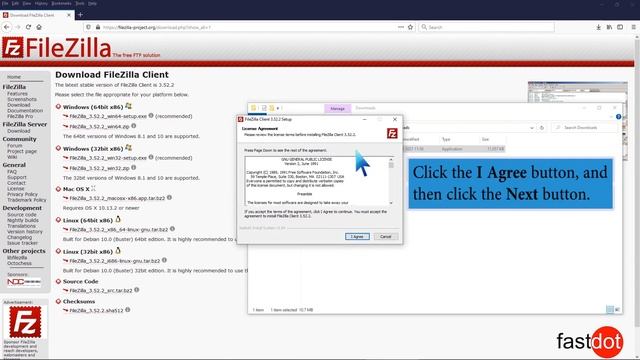This screenshot has height=360, width=640.
Task: Click info icon next to sha512 checksum file
Action: 128,309
